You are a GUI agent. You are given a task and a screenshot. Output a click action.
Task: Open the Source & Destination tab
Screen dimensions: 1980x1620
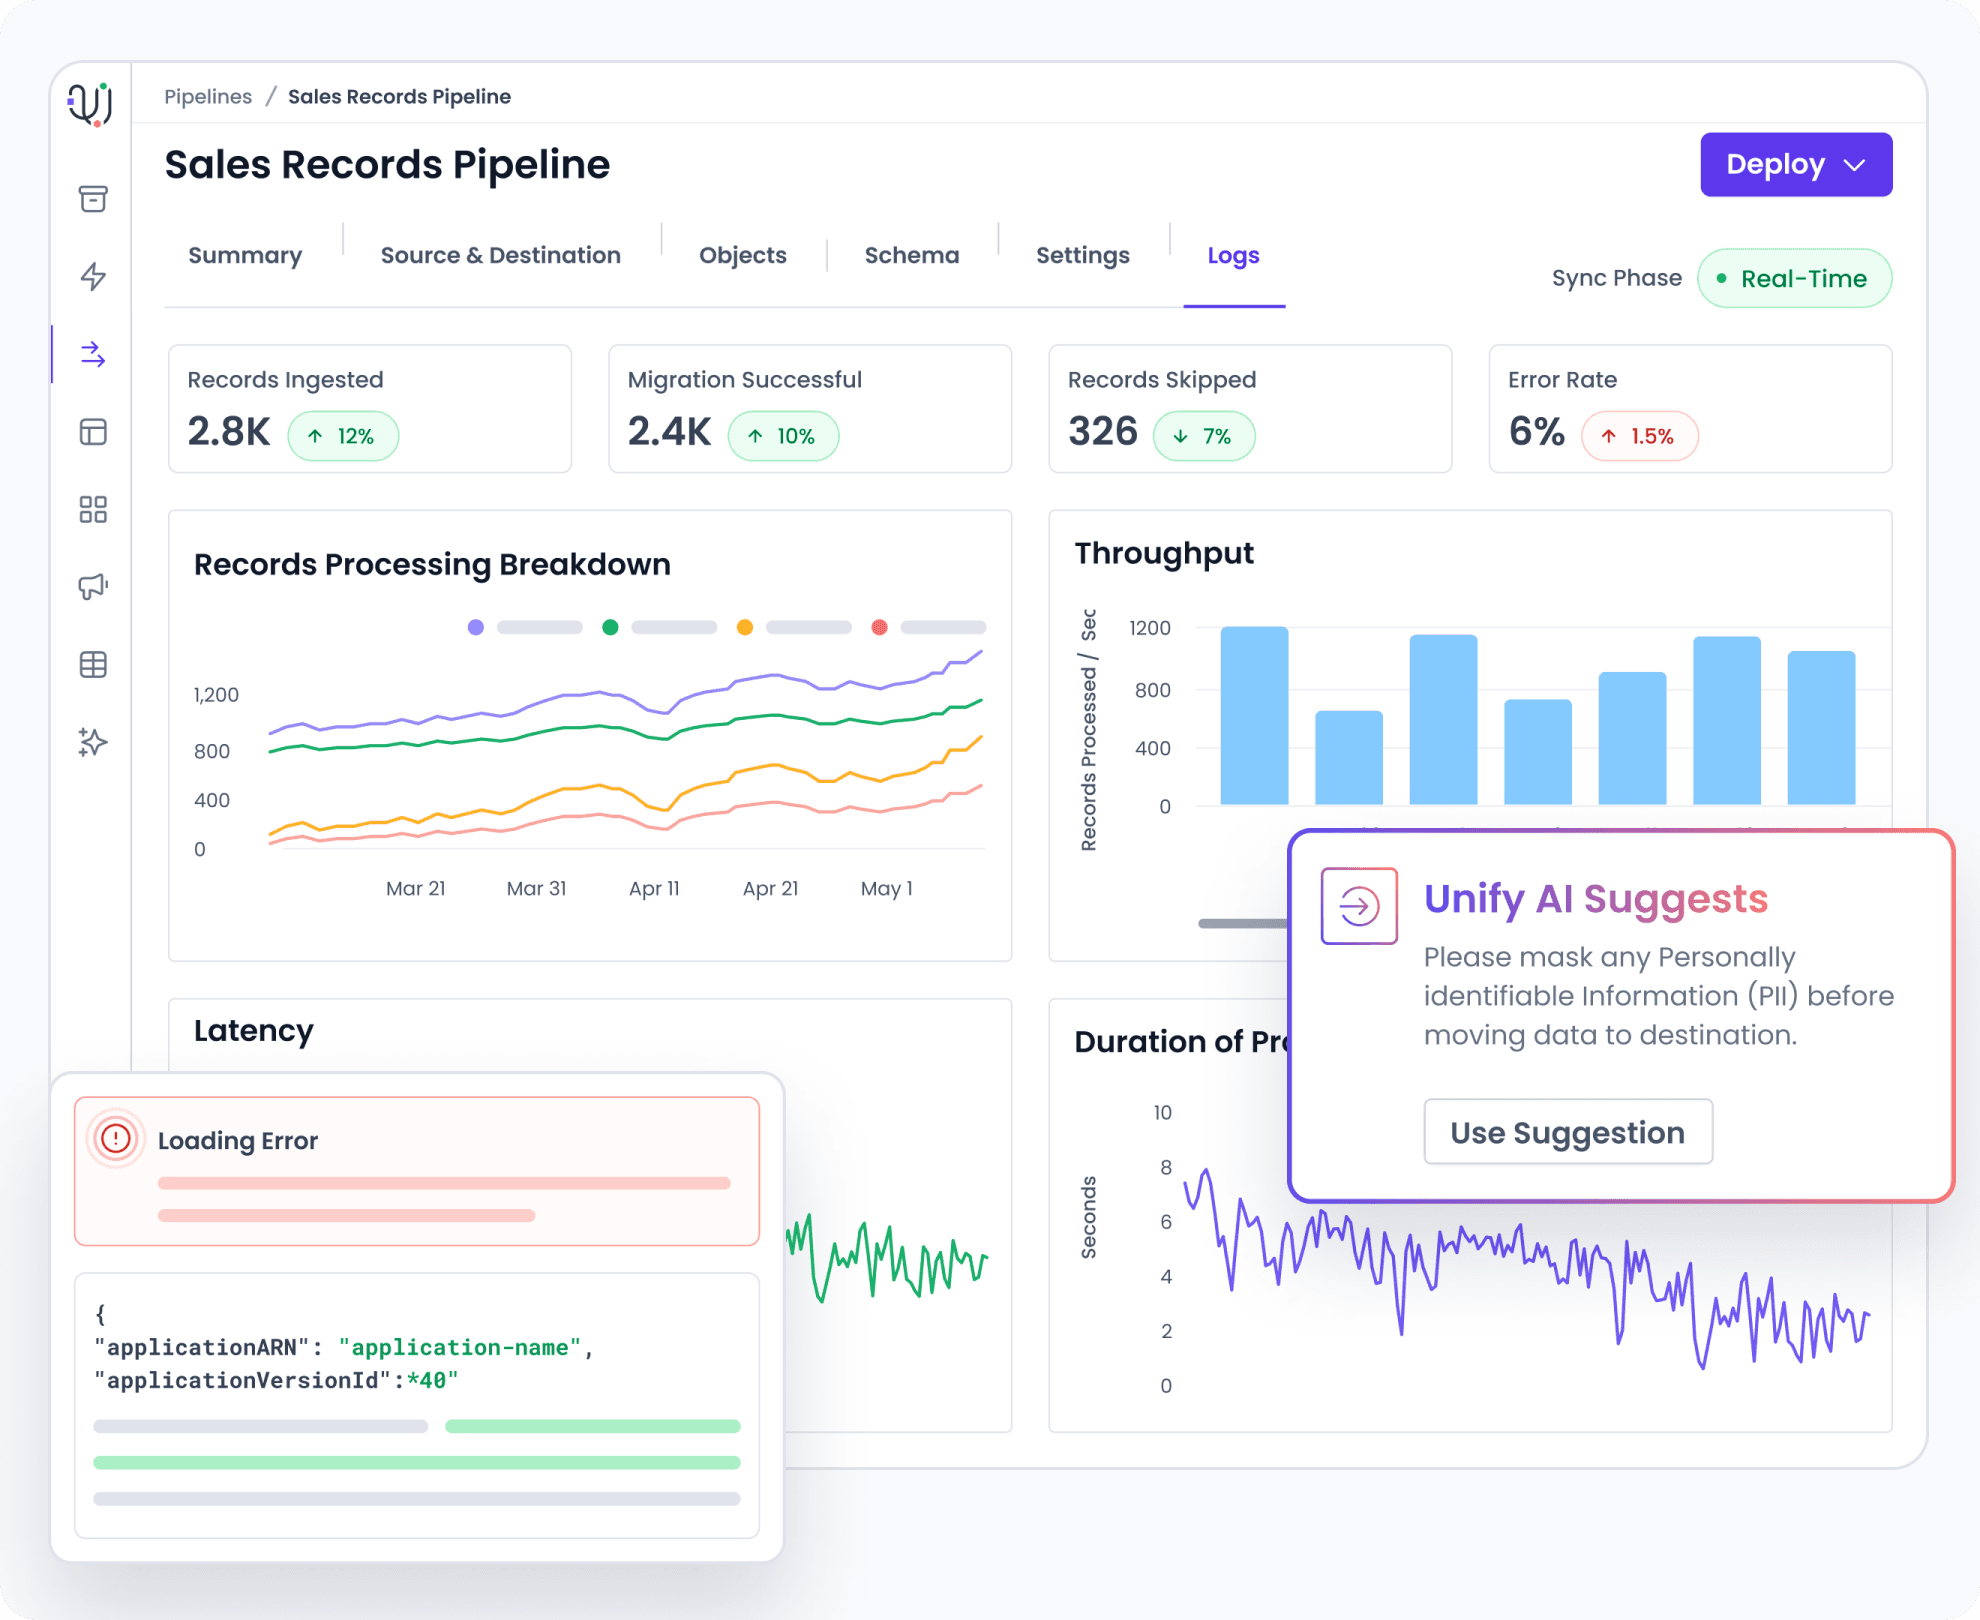[x=500, y=255]
